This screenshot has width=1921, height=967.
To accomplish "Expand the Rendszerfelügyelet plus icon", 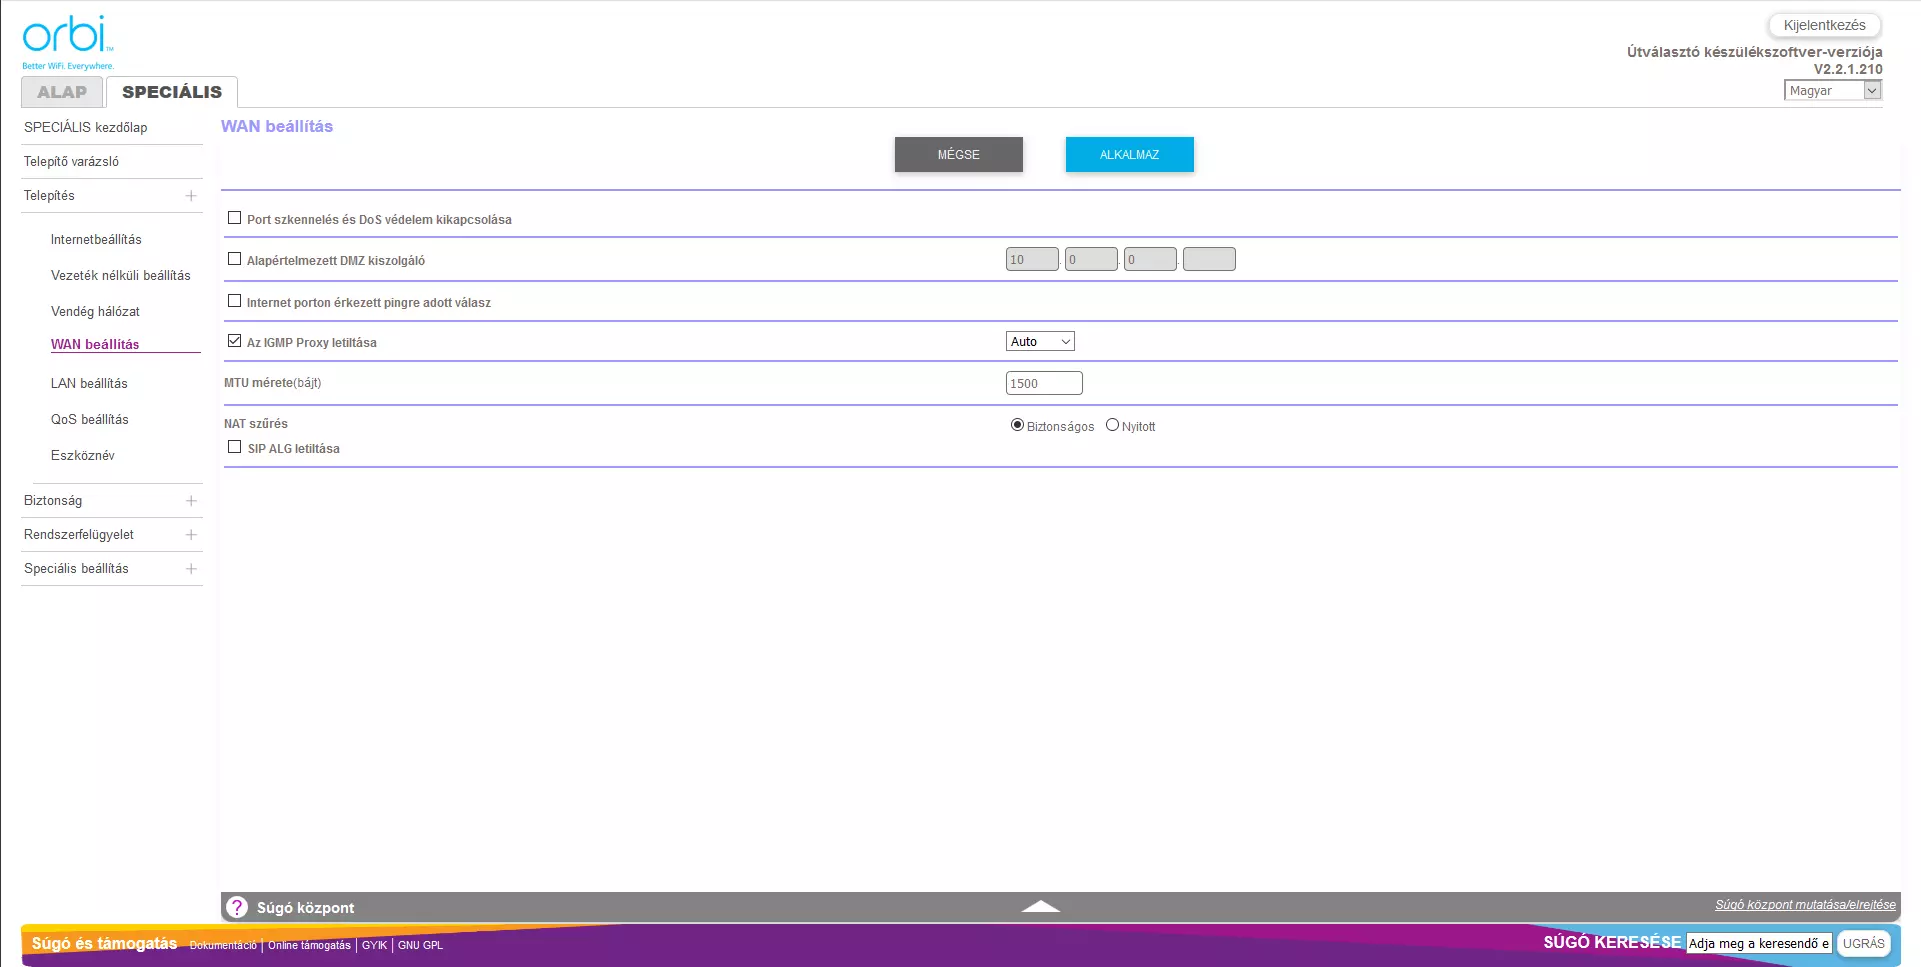I will [x=191, y=535].
